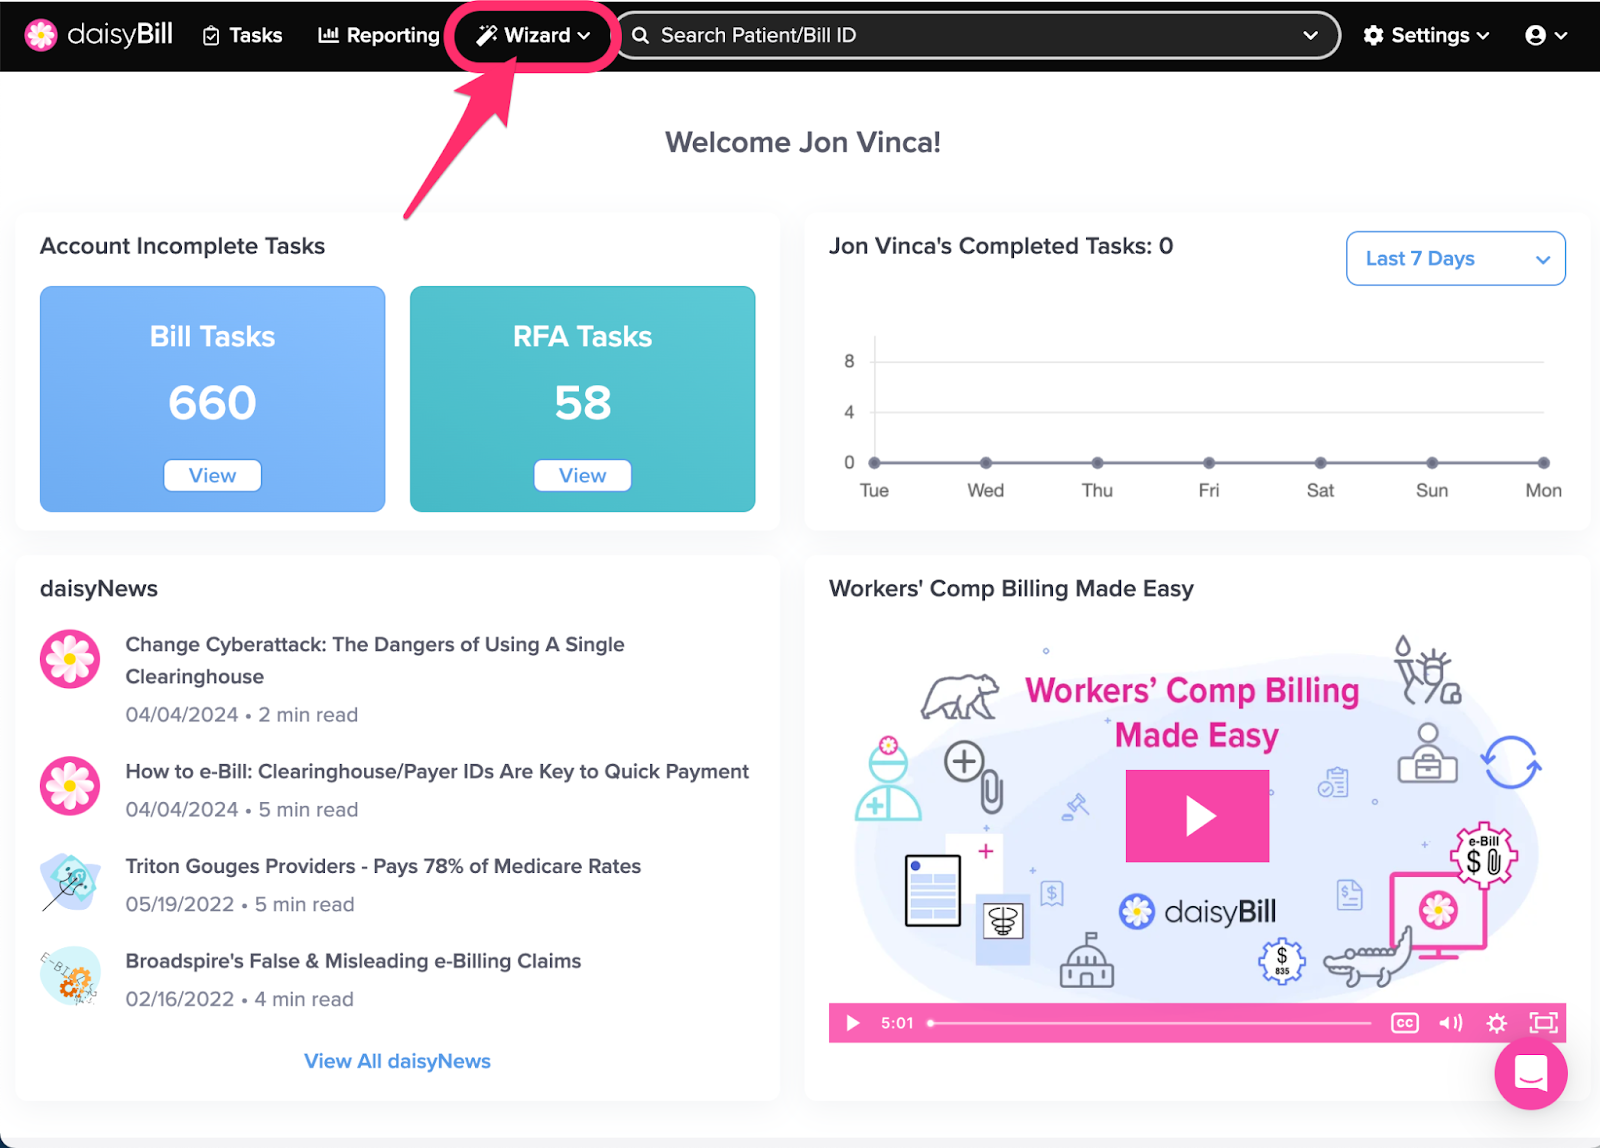Play the Workers' Comp Billing video
Viewport: 1600px width, 1148px height.
1197,816
